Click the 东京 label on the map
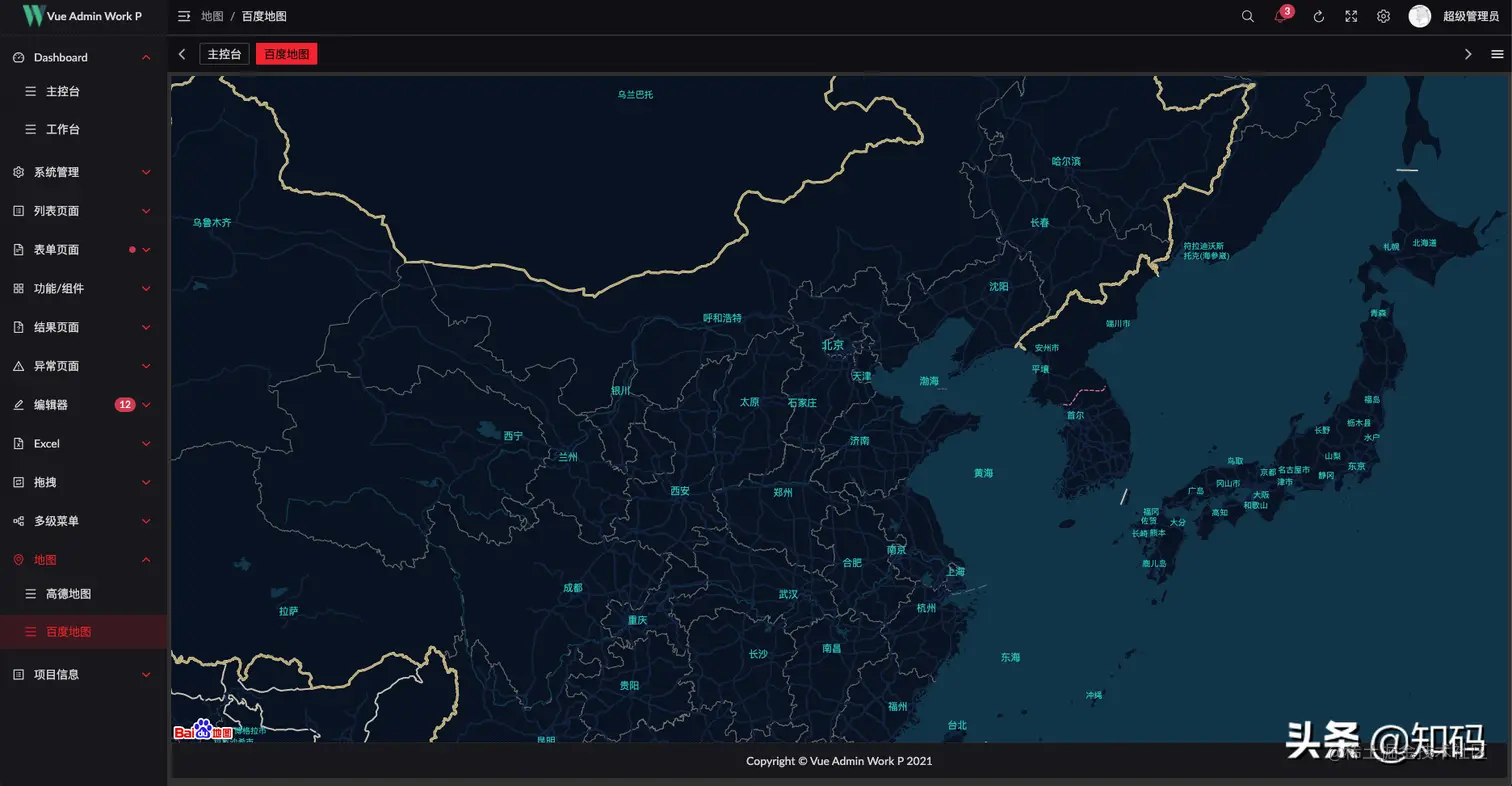Image resolution: width=1512 pixels, height=786 pixels. click(x=1356, y=467)
